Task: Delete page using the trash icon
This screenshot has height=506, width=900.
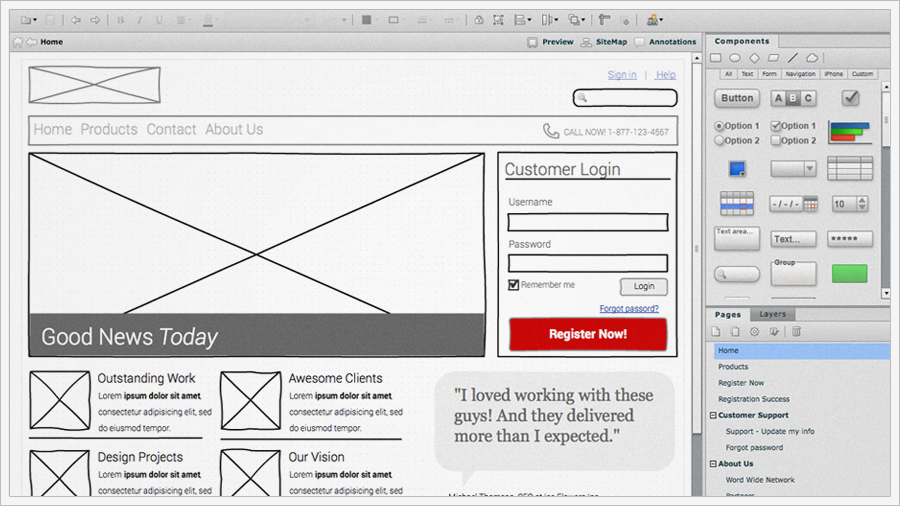Action: pyautogui.click(x=796, y=332)
